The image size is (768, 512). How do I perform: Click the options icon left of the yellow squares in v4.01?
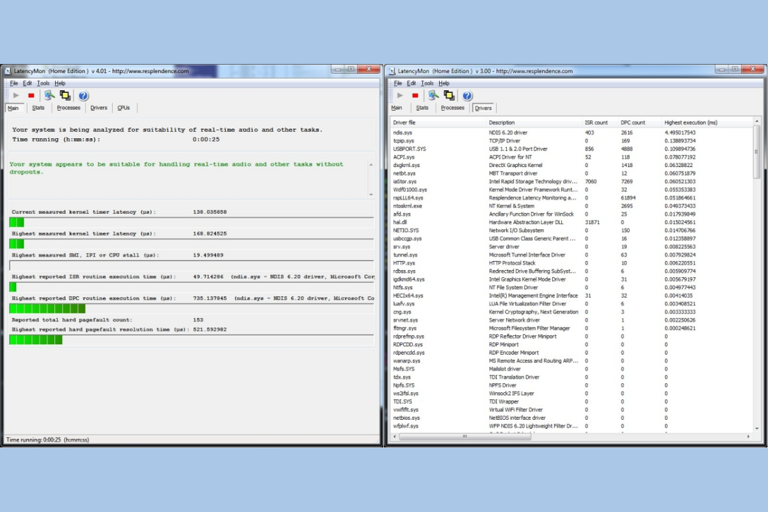tap(49, 96)
